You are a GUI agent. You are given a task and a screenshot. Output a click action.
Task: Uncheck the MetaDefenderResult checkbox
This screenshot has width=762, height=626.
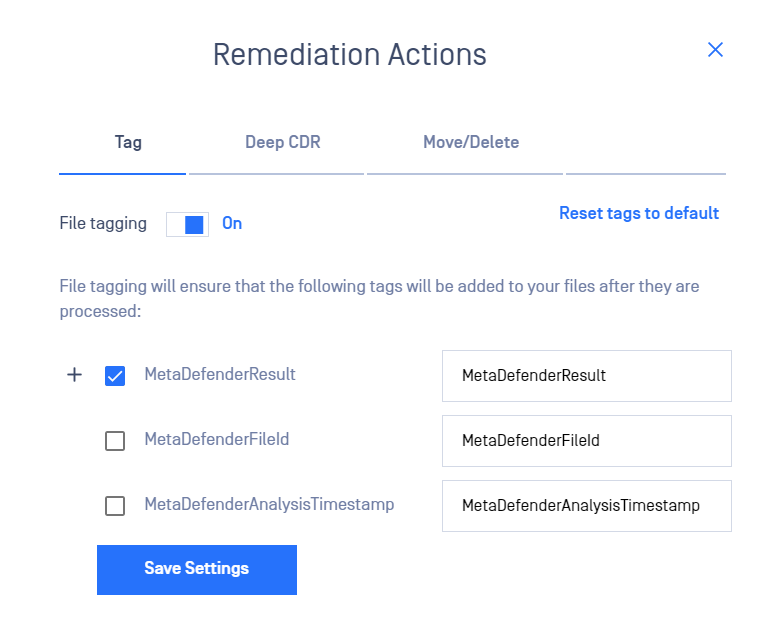click(x=115, y=376)
